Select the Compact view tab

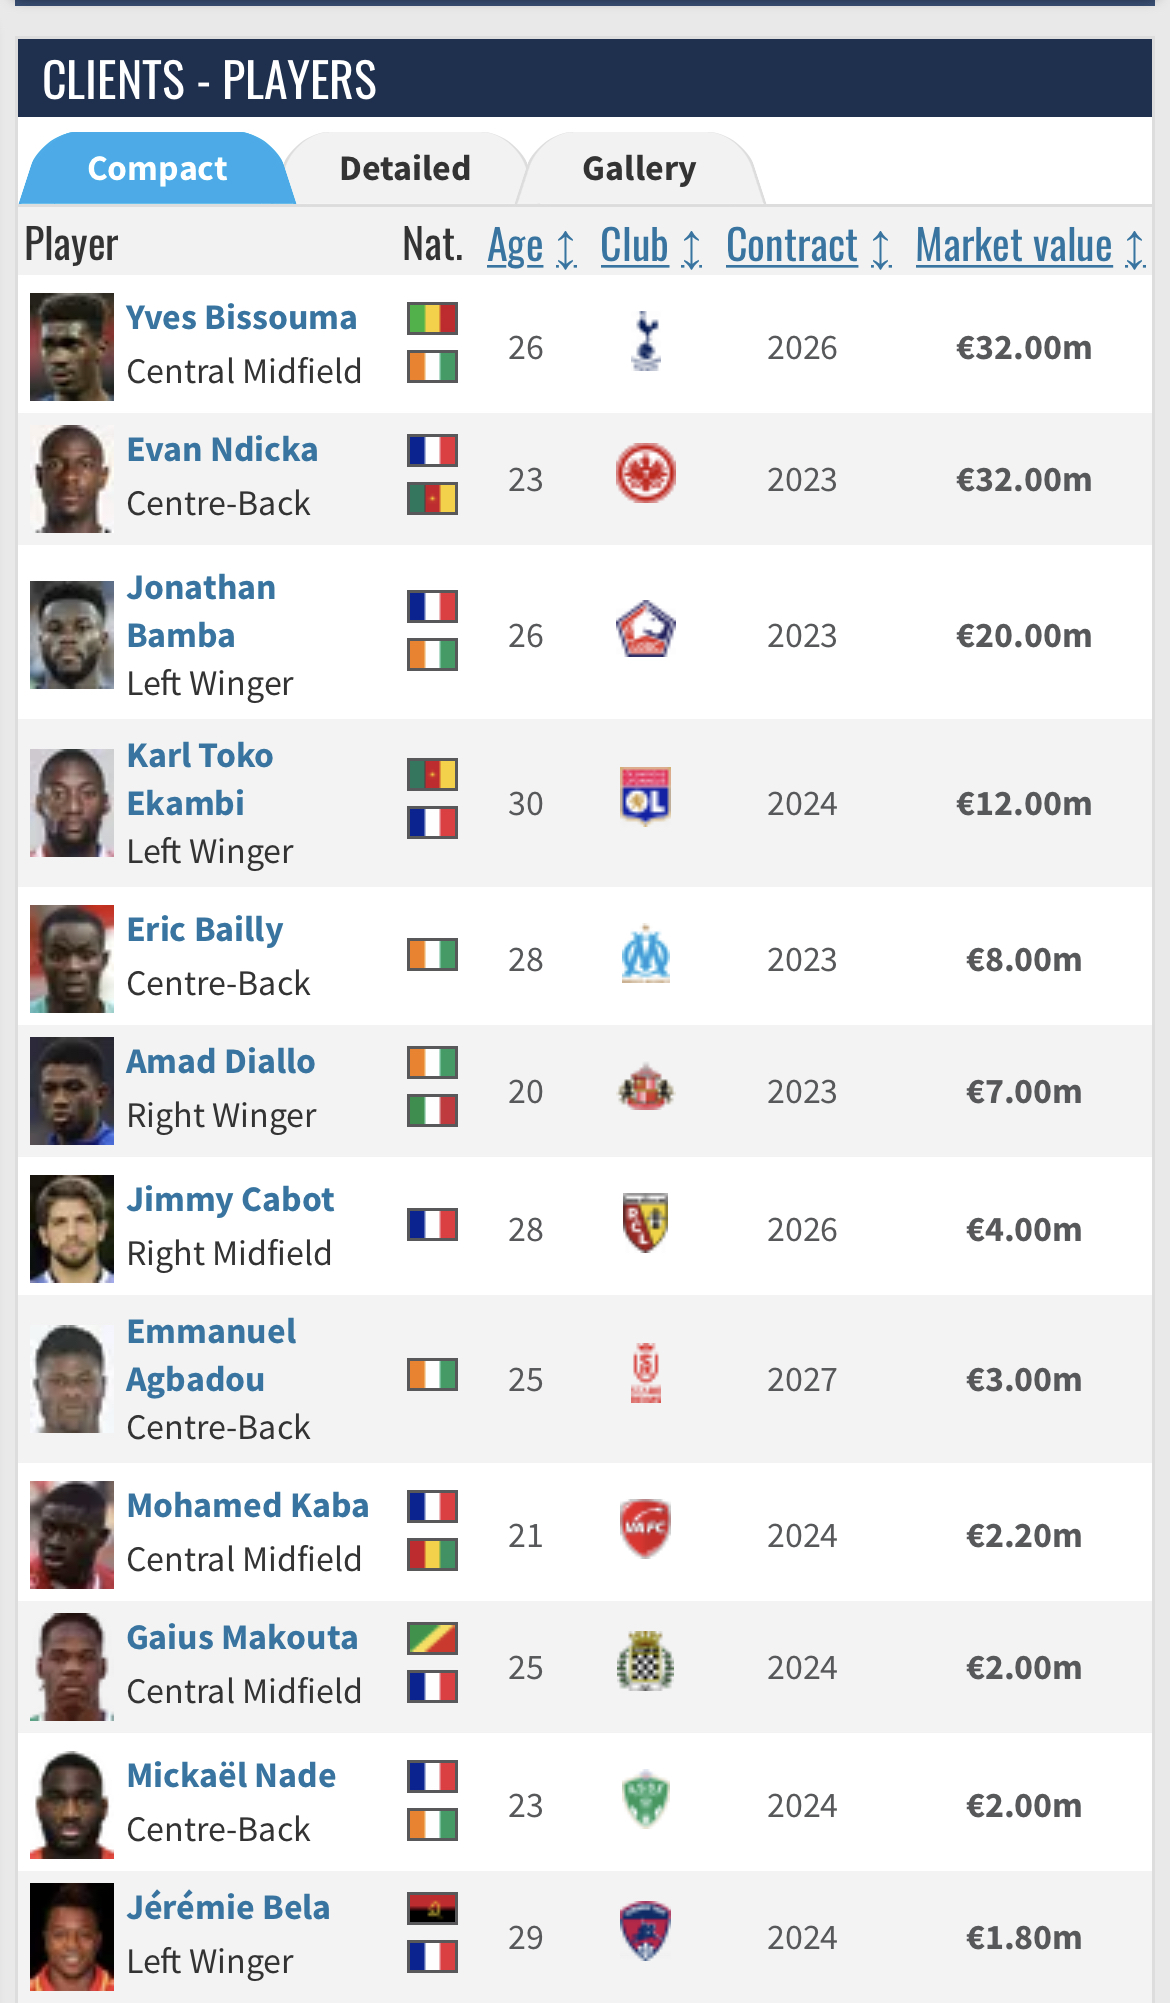(x=158, y=169)
